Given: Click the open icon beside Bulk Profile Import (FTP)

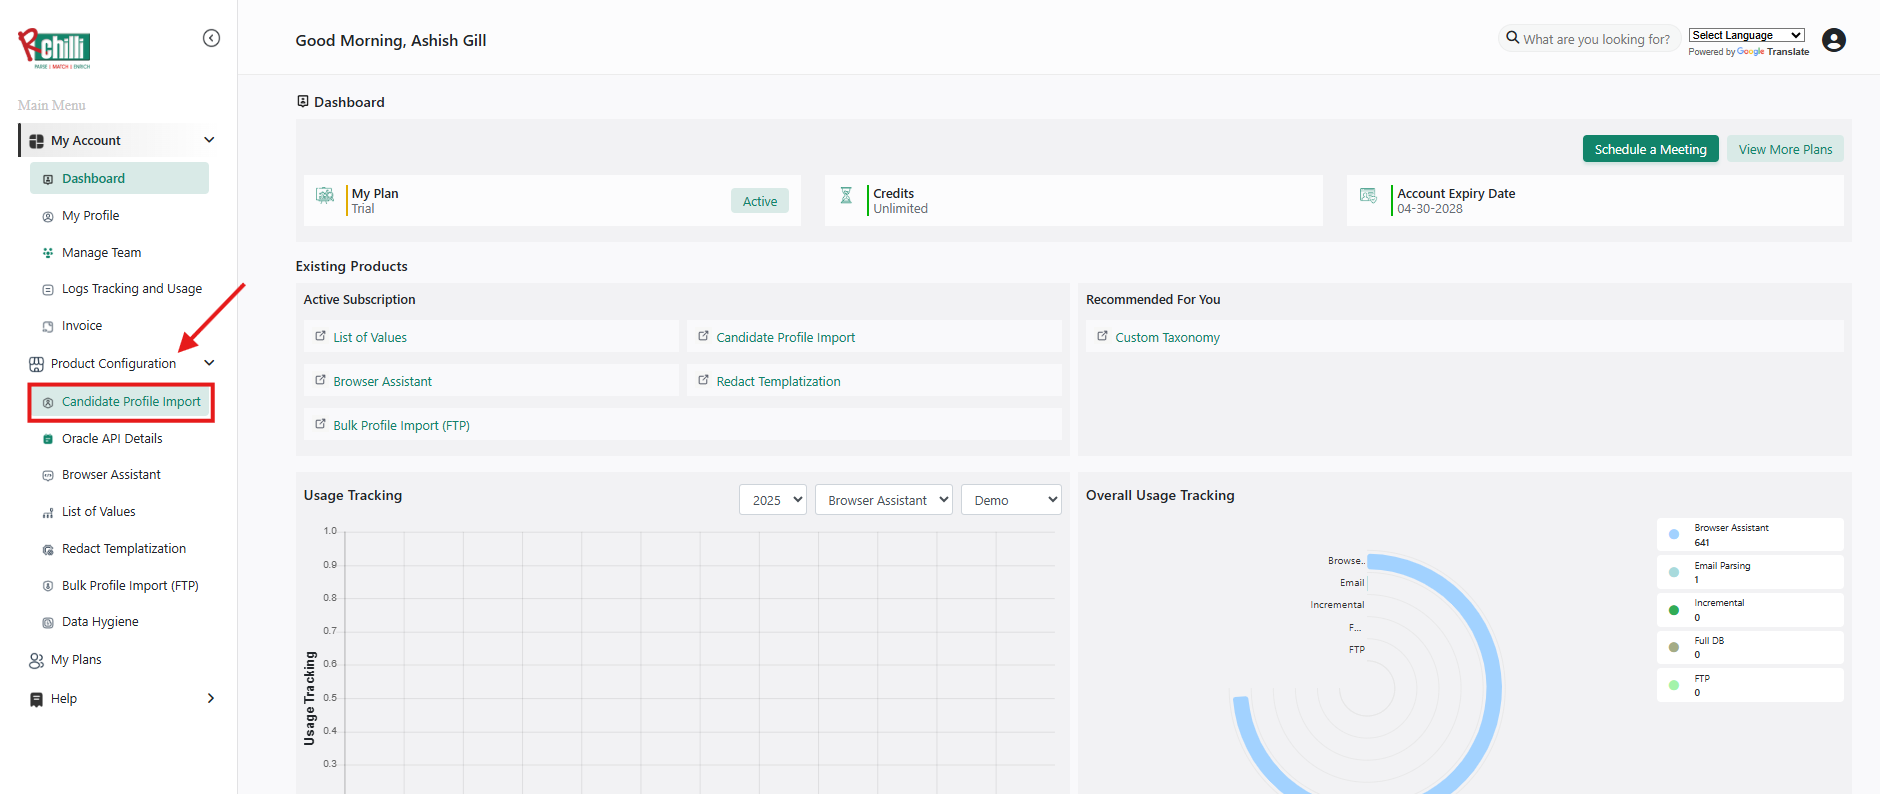Looking at the screenshot, I should pyautogui.click(x=320, y=425).
